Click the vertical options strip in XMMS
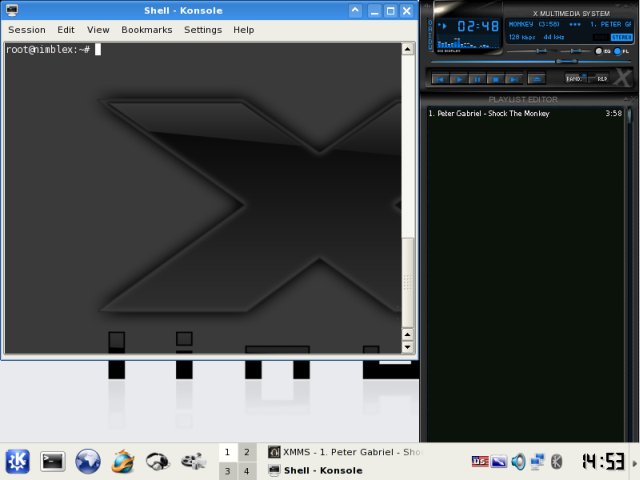Viewport: 640px width, 480px height. click(x=430, y=35)
